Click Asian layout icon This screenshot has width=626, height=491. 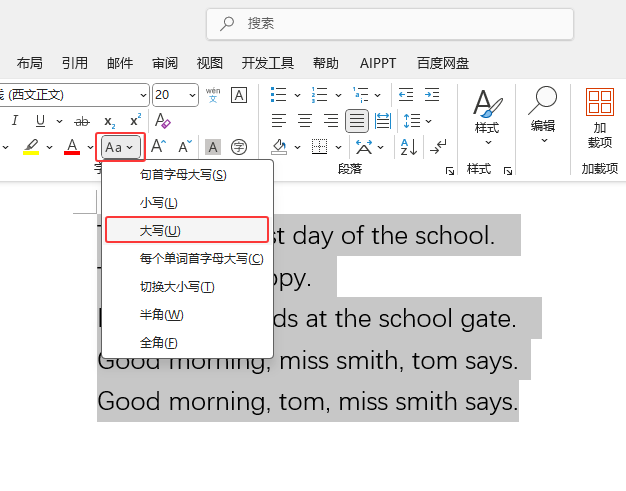pos(364,147)
